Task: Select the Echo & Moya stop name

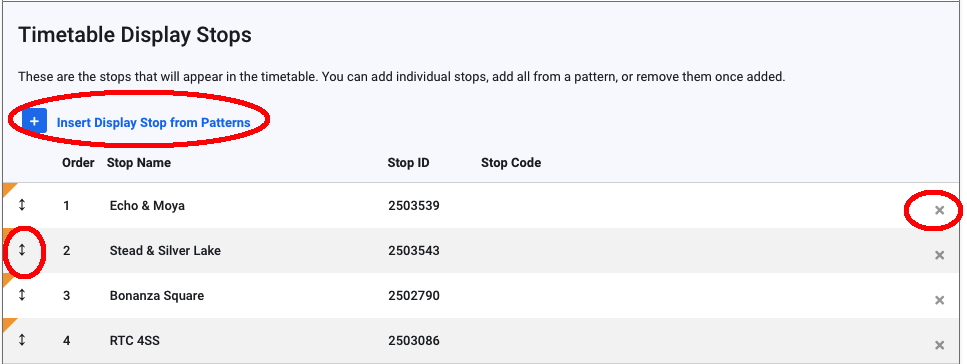Action: tap(147, 205)
